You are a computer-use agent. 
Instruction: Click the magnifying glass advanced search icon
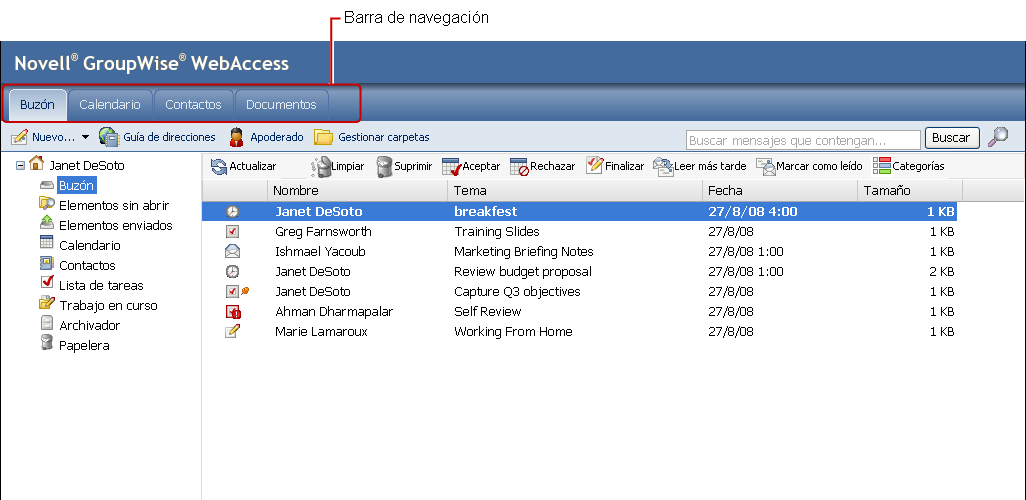(998, 137)
